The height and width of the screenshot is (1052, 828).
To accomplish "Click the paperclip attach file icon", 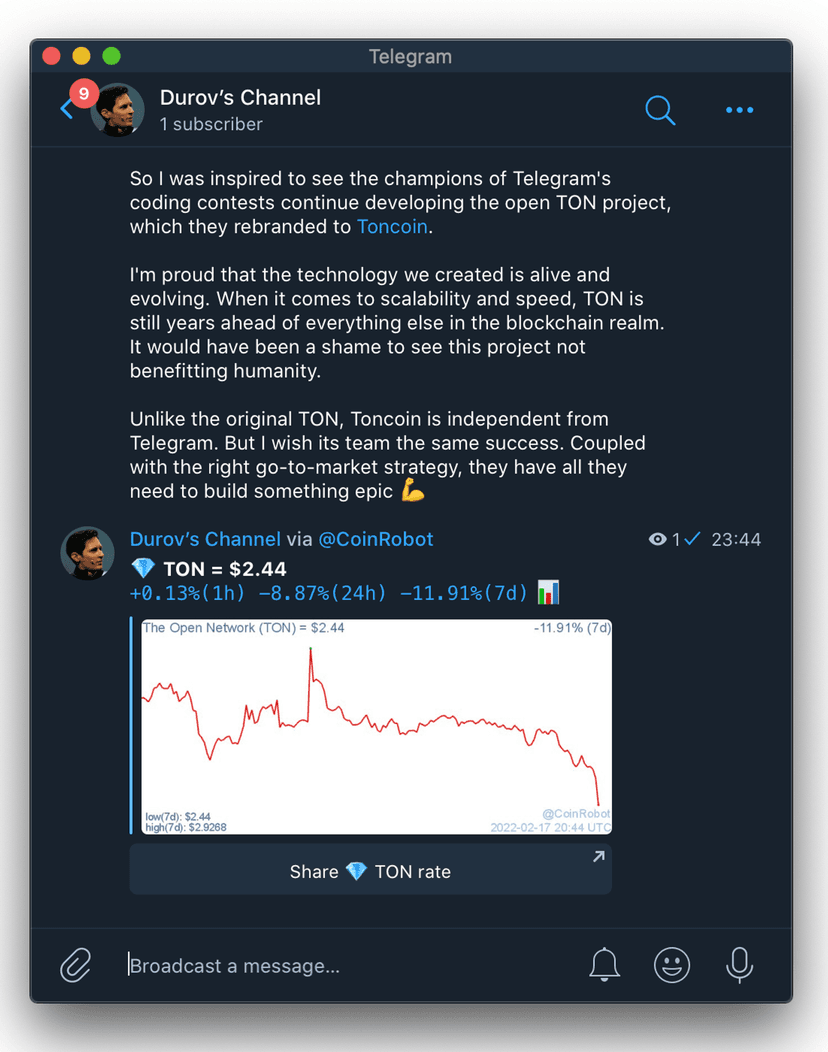I will coord(76,965).
